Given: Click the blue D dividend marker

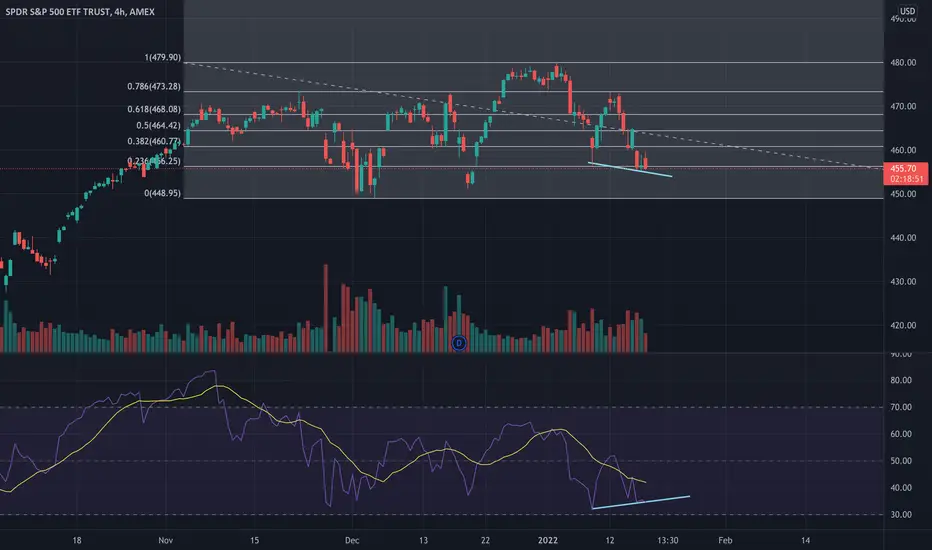Looking at the screenshot, I should [x=459, y=343].
